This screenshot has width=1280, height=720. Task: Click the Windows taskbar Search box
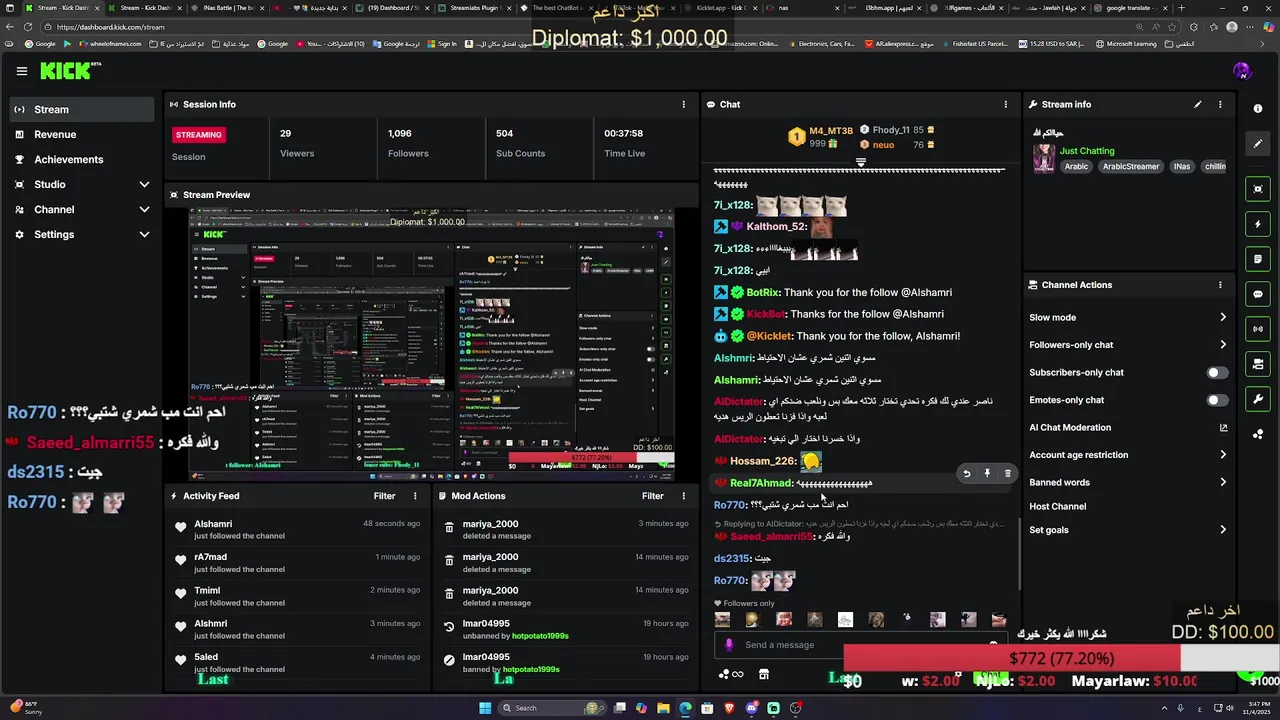click(x=553, y=708)
